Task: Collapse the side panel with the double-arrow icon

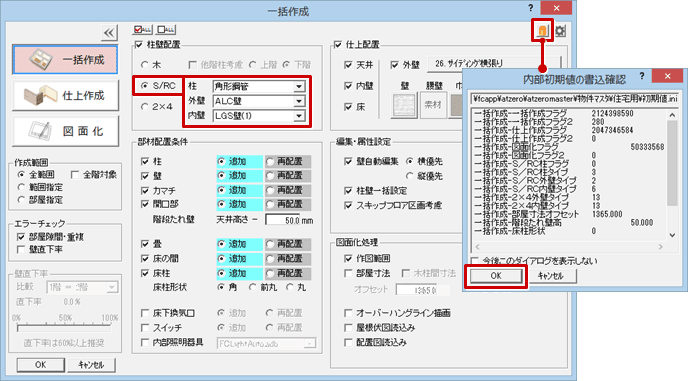Action: point(109,32)
